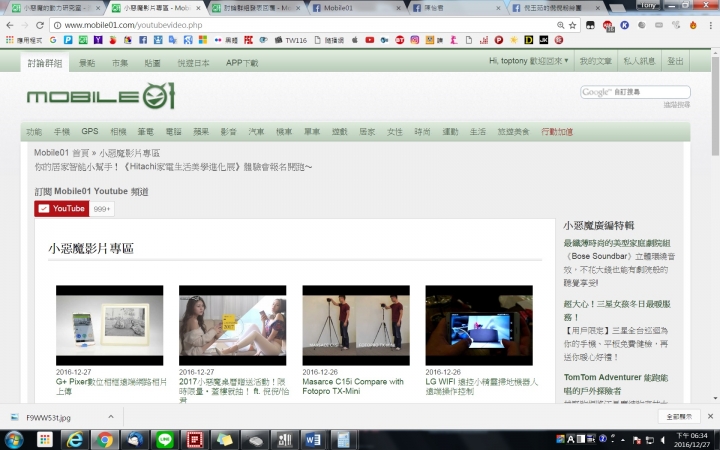Click the Mobile01 logo
The image size is (720, 450).
point(101,96)
